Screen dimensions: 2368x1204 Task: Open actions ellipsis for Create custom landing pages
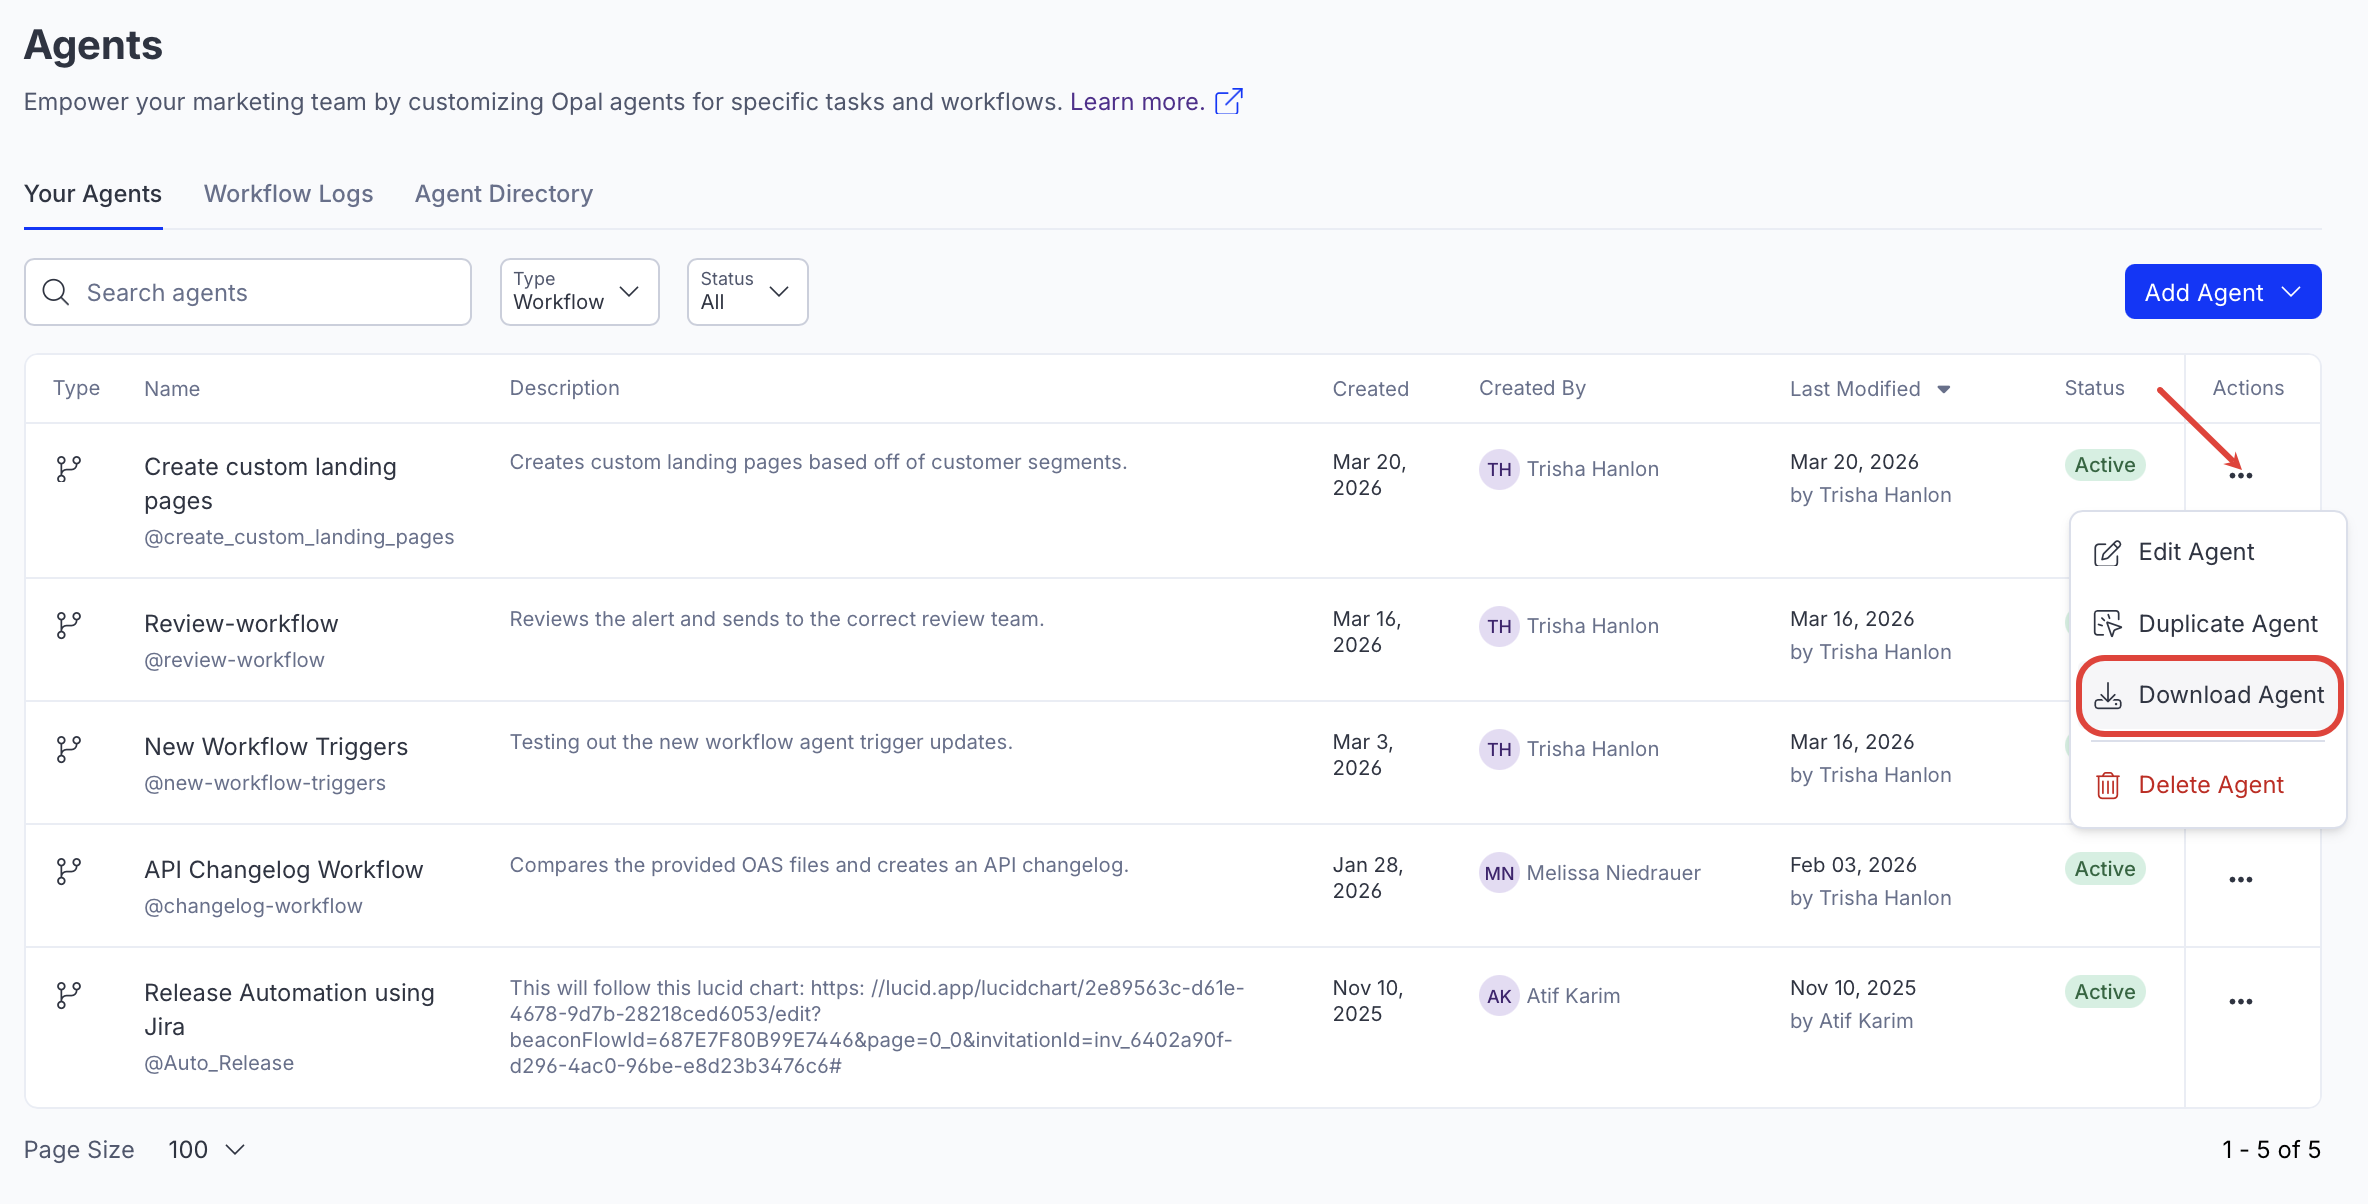point(2240,475)
